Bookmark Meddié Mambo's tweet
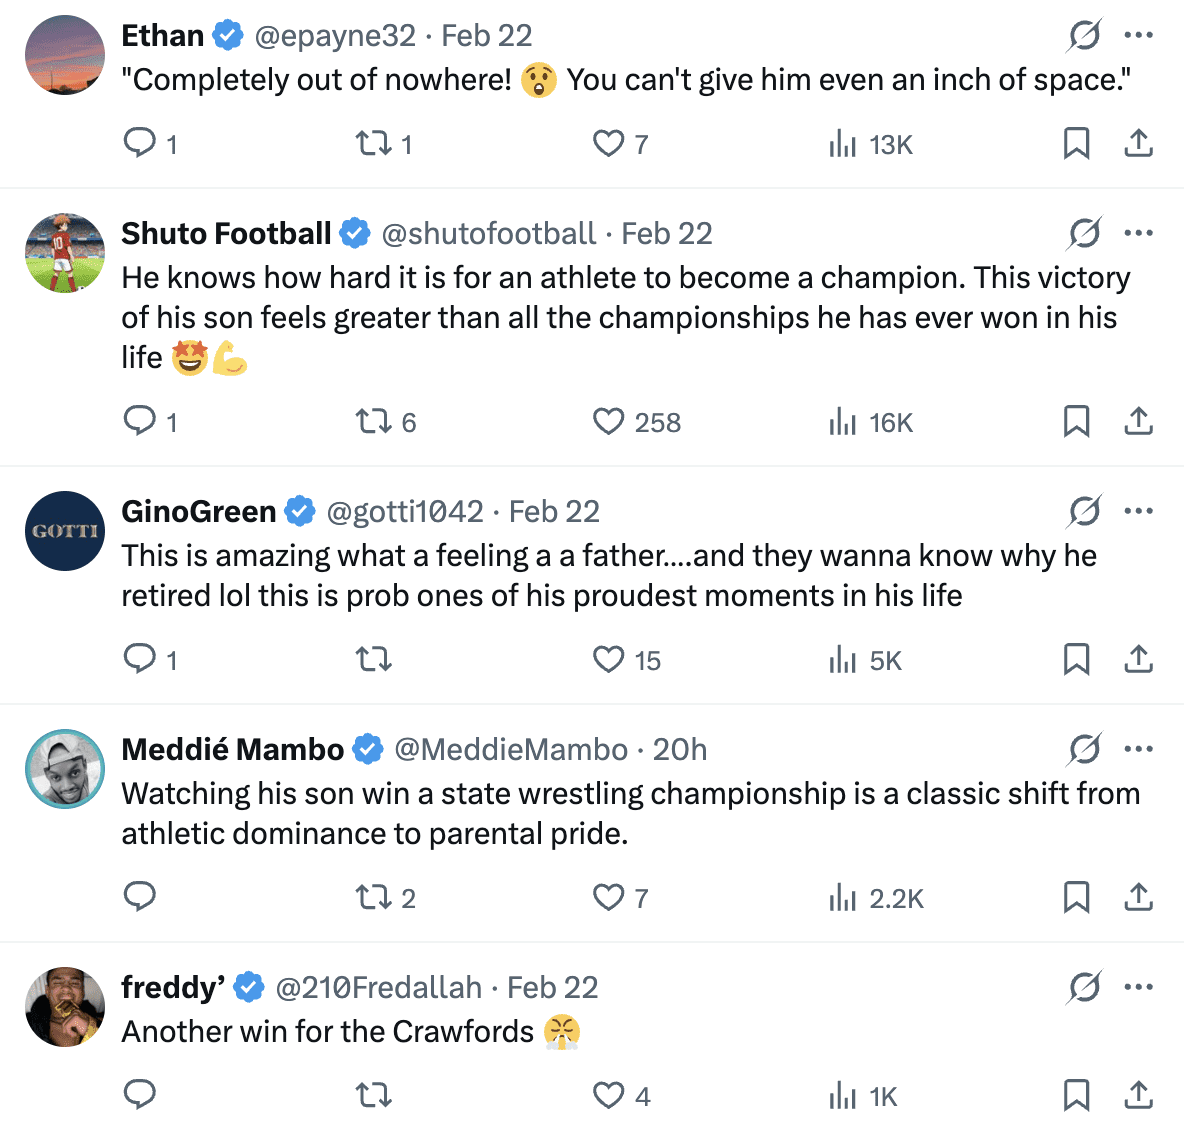 click(x=1076, y=897)
